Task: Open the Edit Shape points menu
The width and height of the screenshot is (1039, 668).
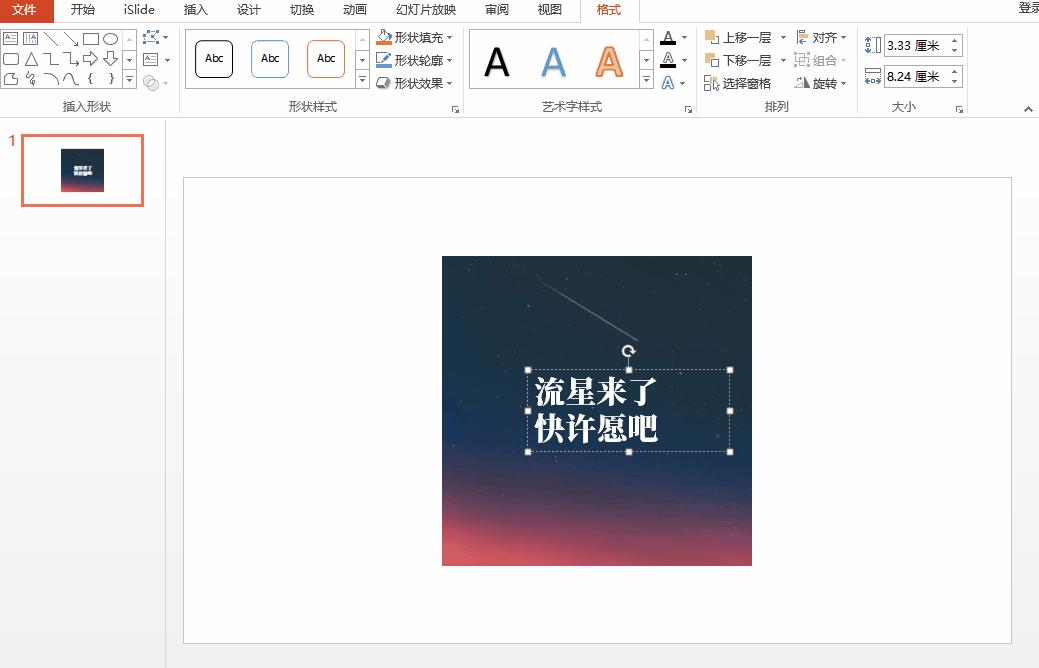Action: pyautogui.click(x=156, y=37)
